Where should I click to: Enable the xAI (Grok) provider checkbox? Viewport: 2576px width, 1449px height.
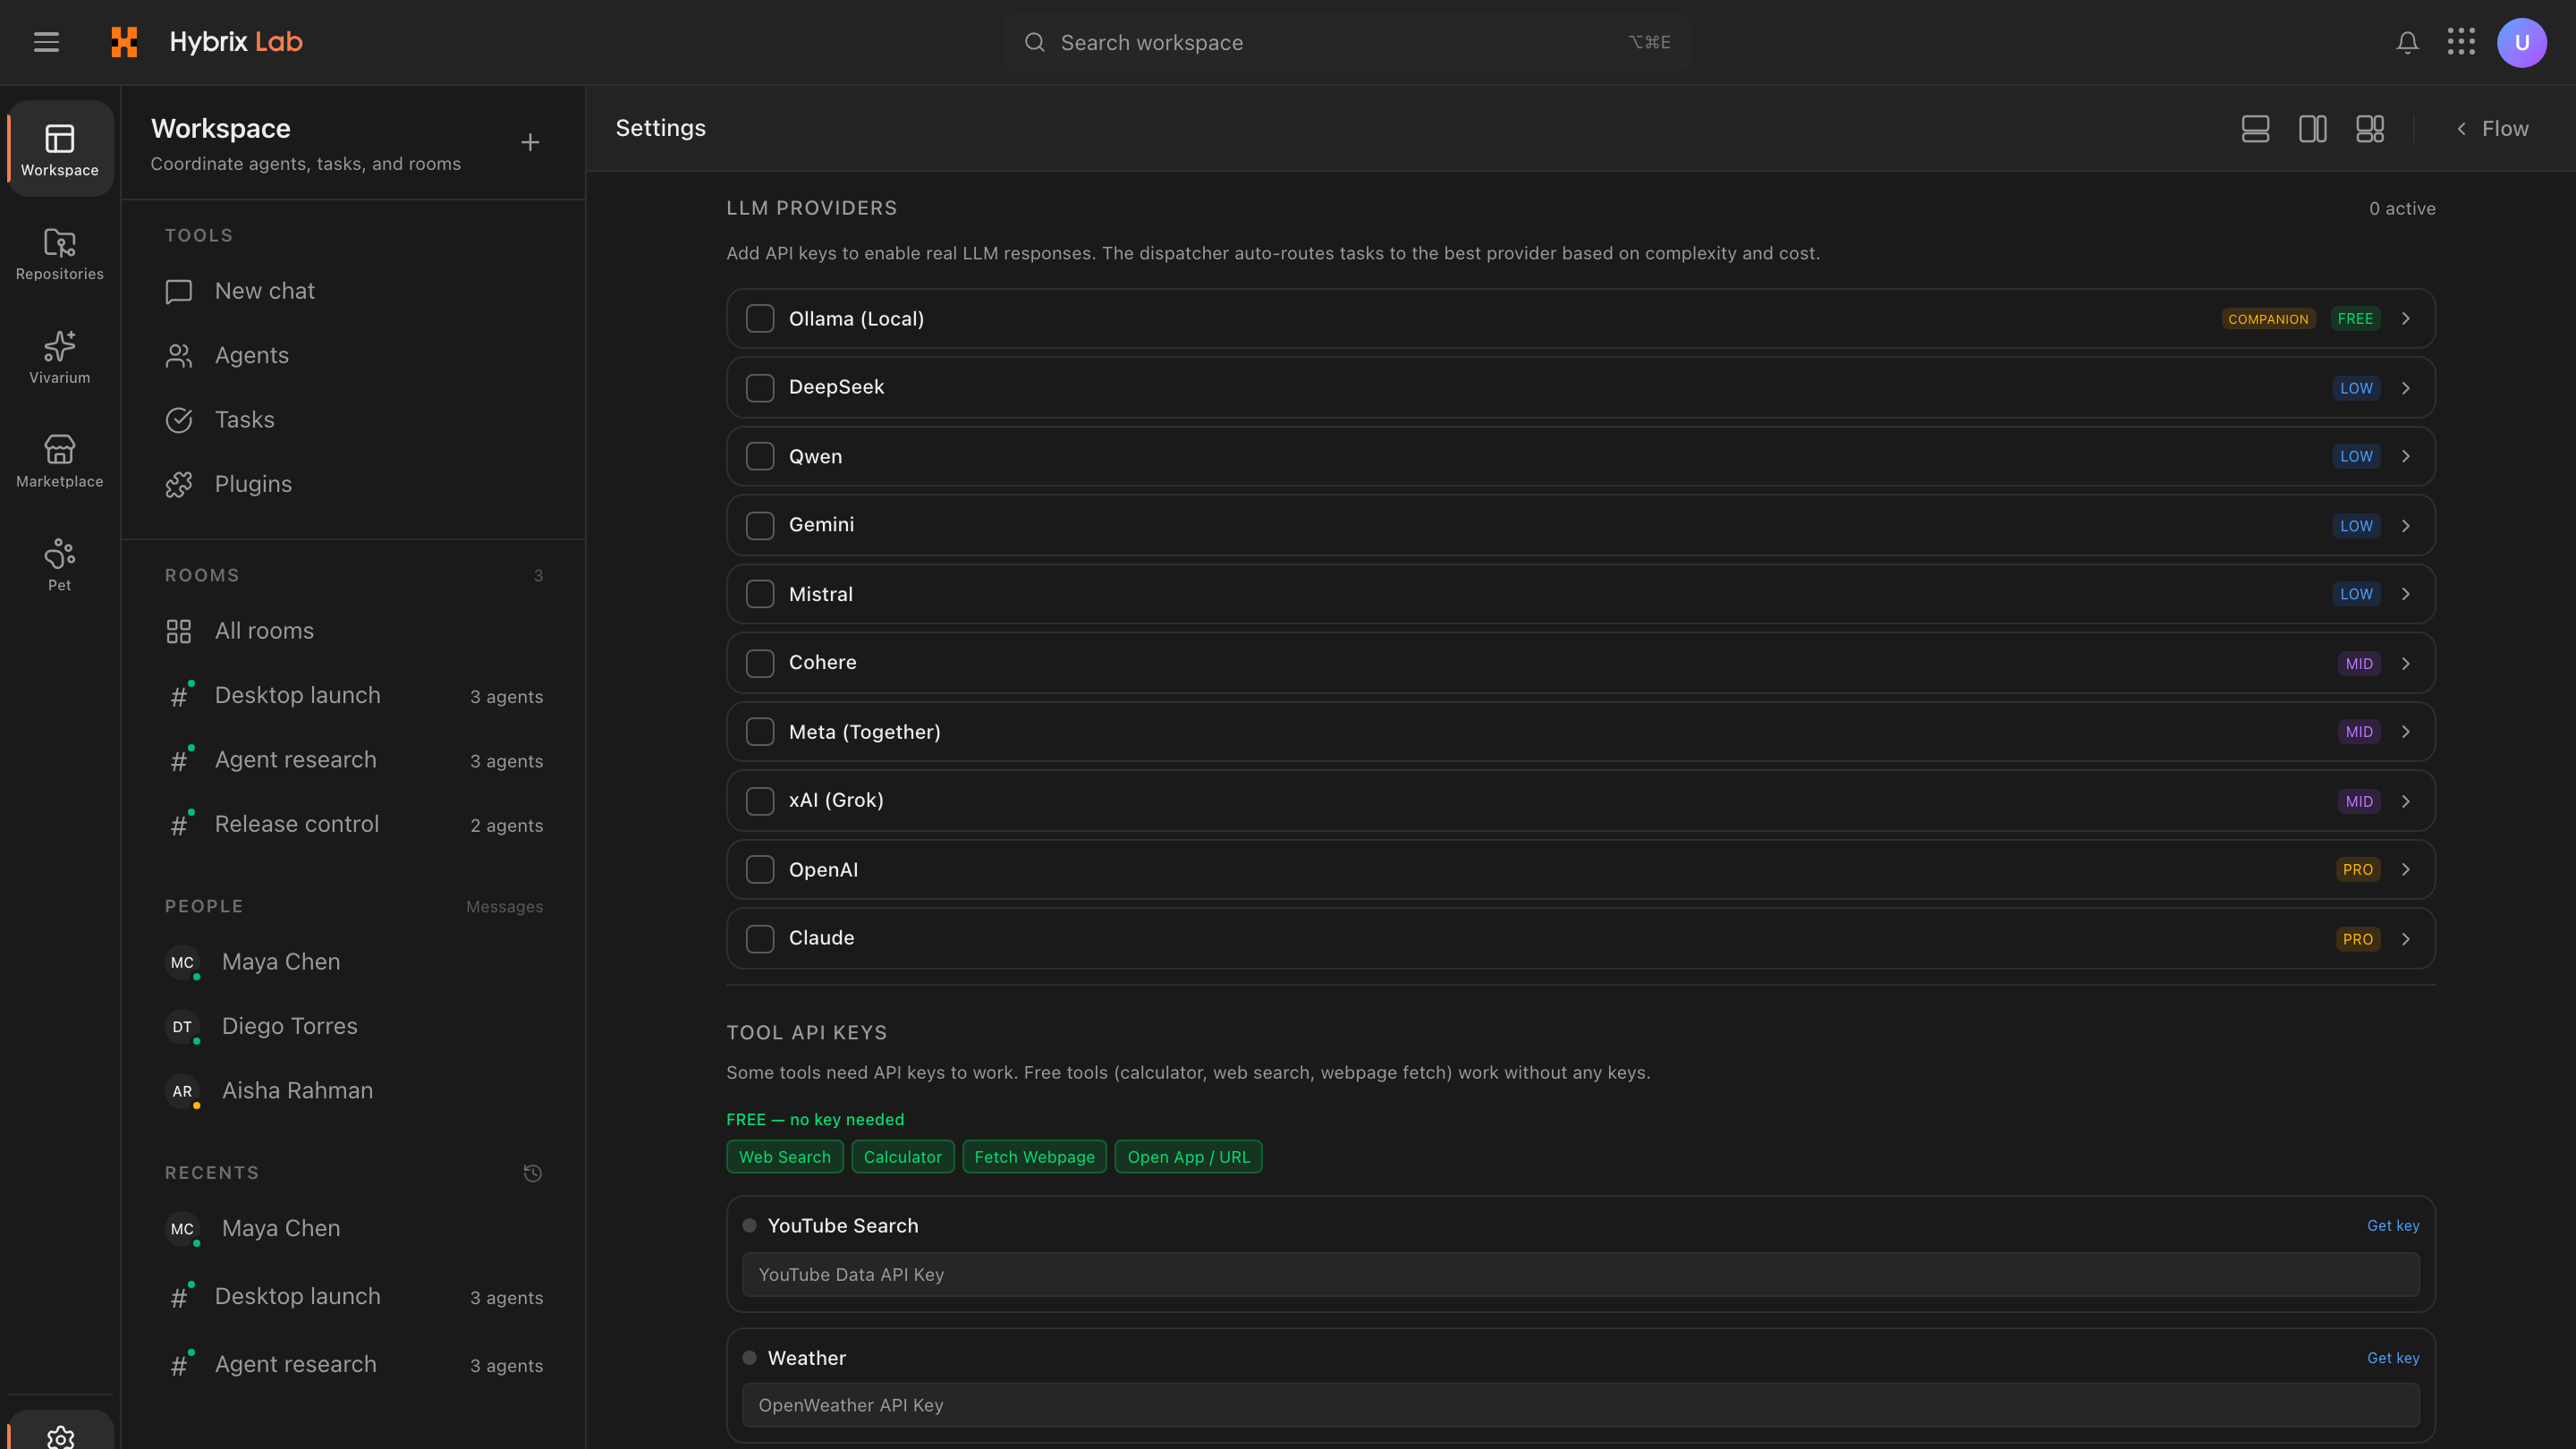click(760, 801)
